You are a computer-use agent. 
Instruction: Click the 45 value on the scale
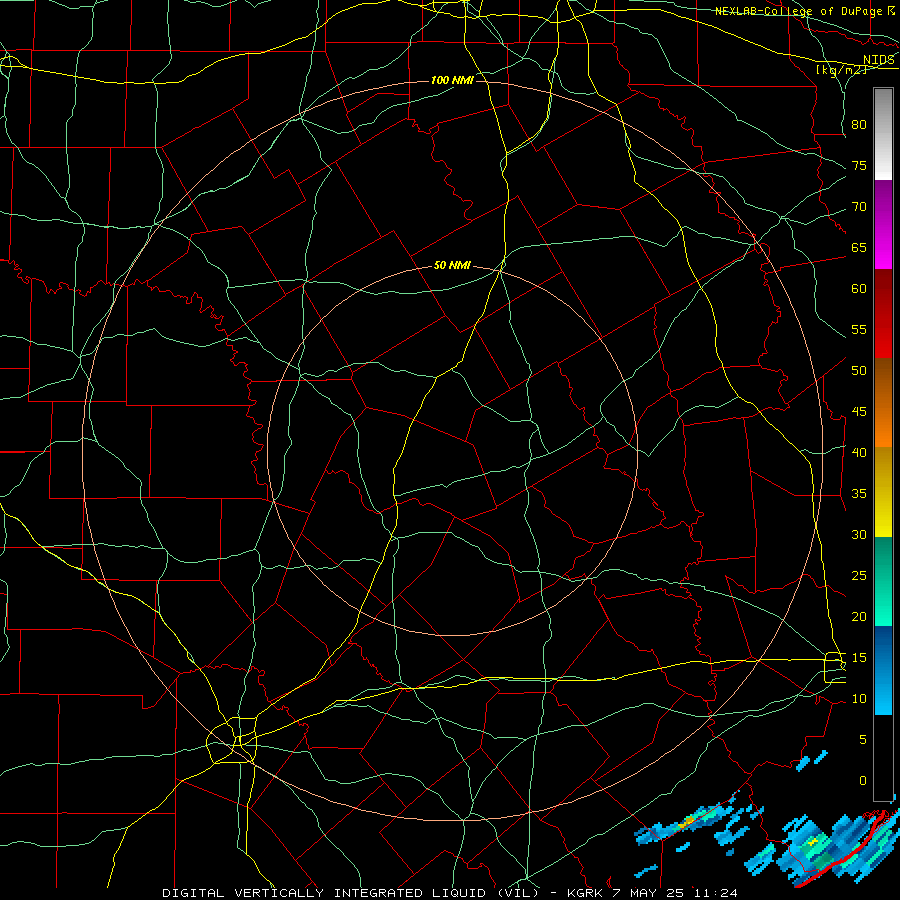pyautogui.click(x=859, y=412)
